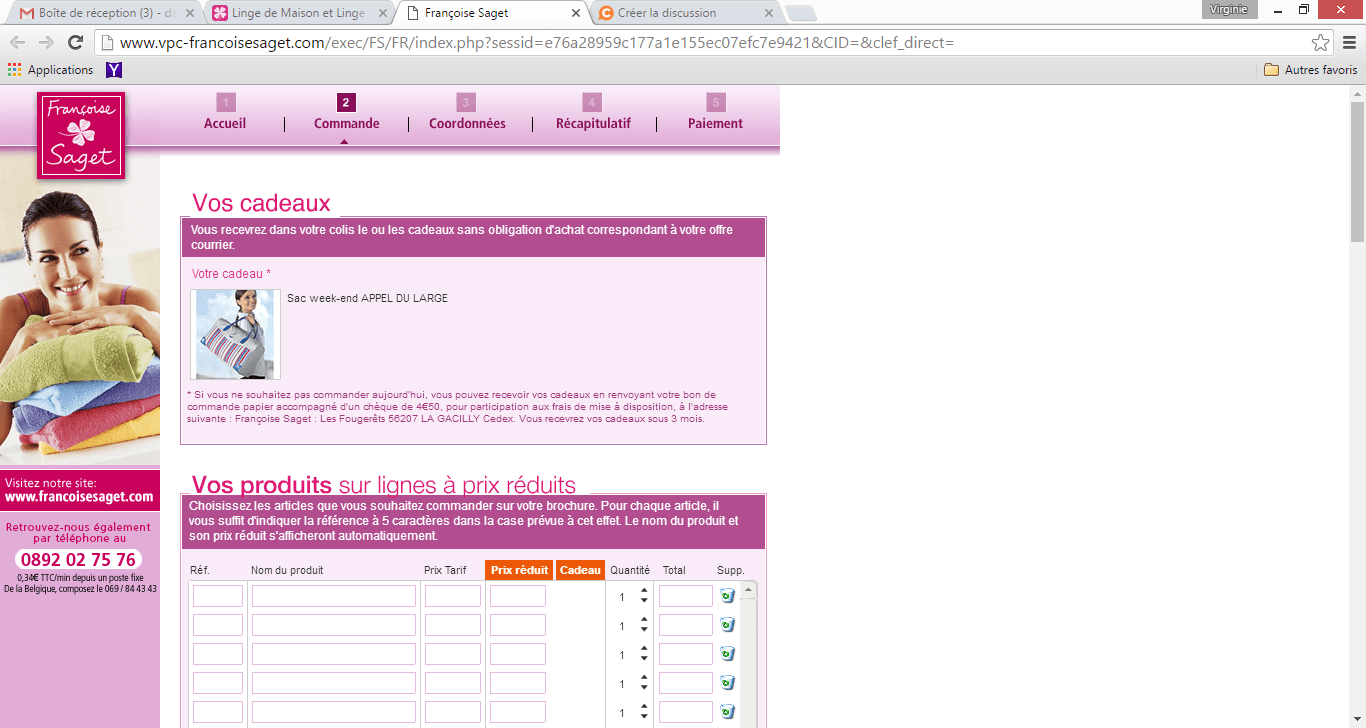Increase quantity in first product row

(644, 590)
